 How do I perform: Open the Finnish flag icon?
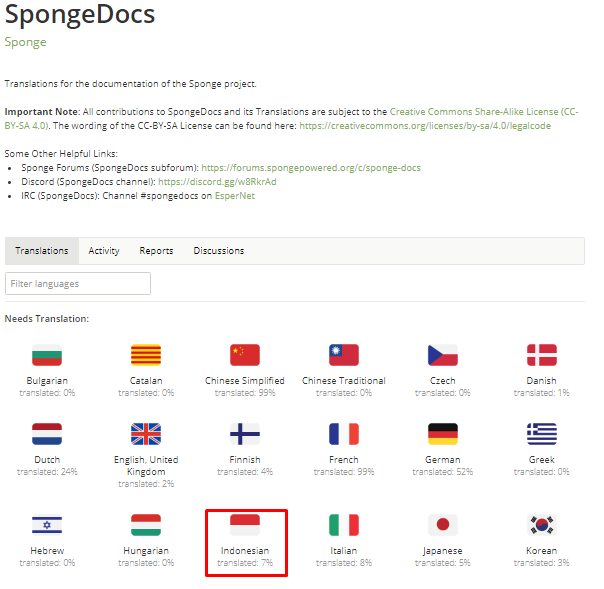[245, 434]
